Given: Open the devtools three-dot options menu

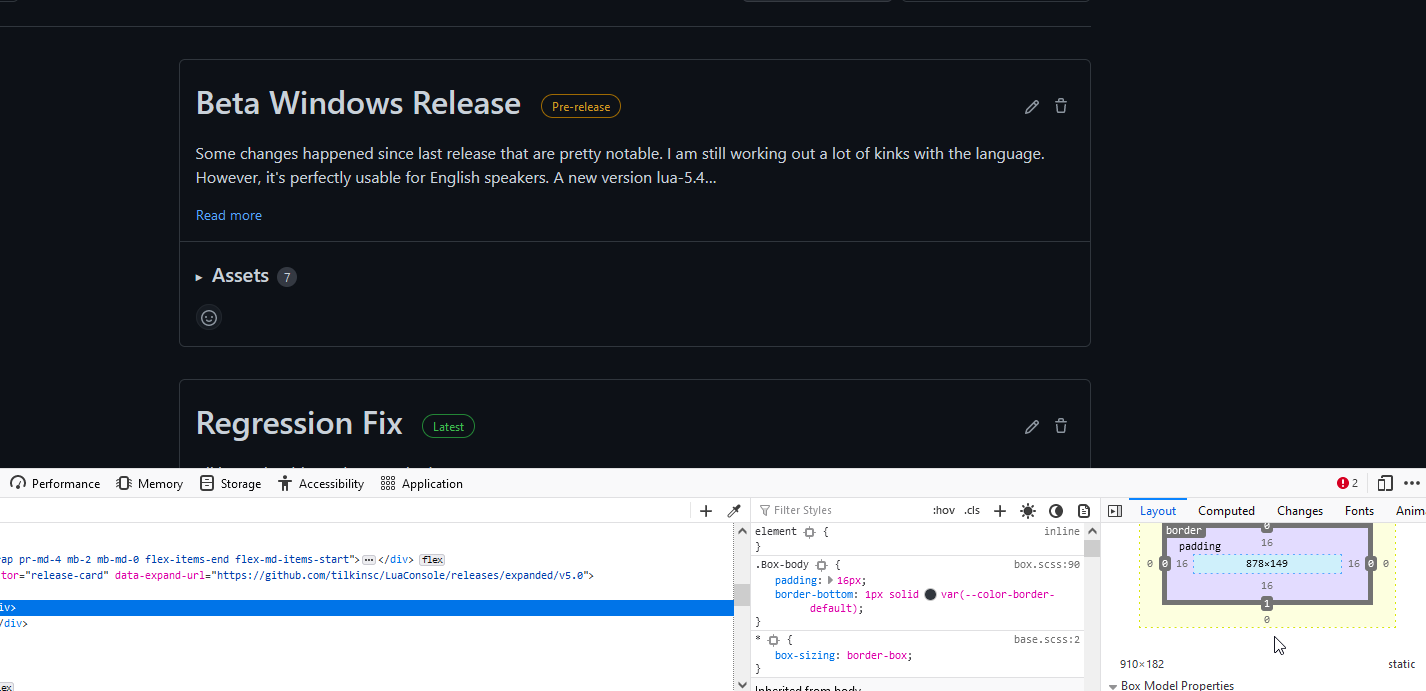Looking at the screenshot, I should pyautogui.click(x=1412, y=483).
